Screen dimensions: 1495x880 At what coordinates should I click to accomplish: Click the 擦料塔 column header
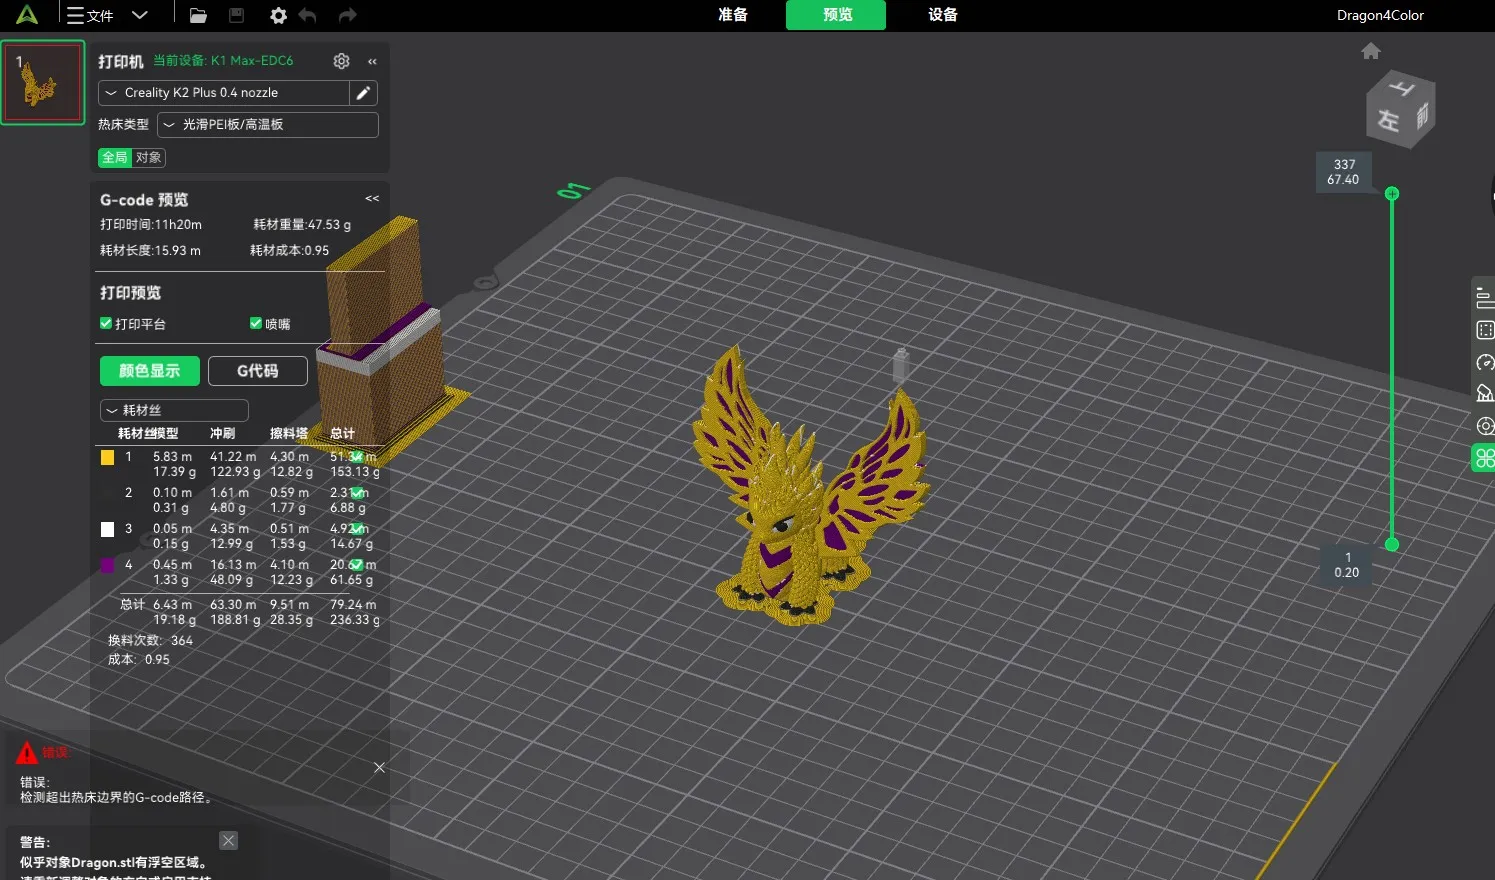[x=289, y=433]
